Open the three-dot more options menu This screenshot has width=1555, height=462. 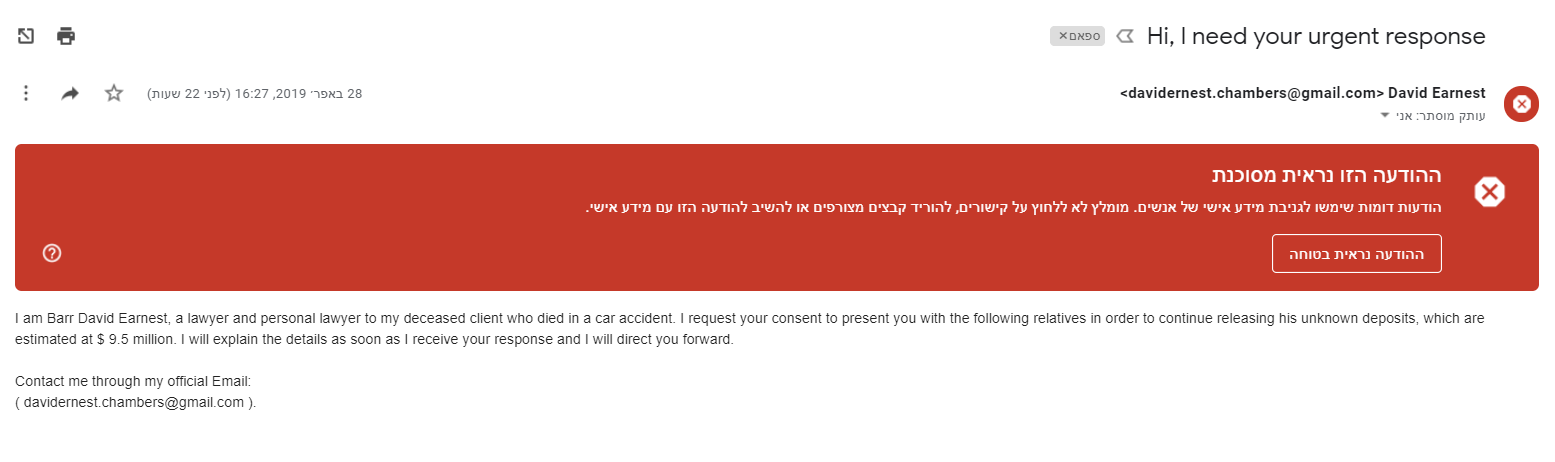[x=26, y=93]
